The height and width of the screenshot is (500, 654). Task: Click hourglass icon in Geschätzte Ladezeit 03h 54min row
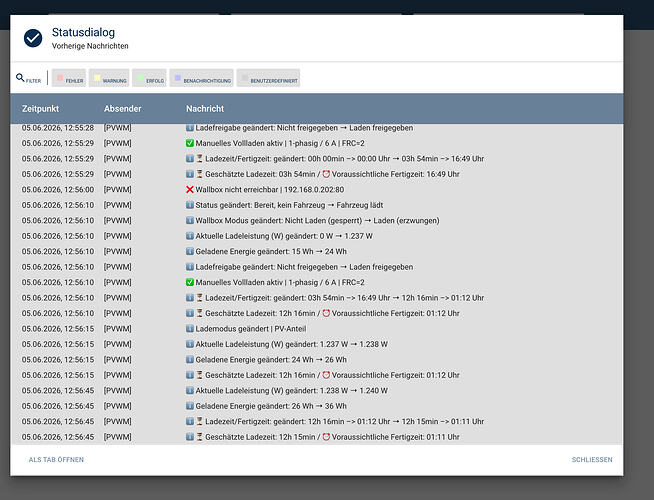(x=200, y=174)
